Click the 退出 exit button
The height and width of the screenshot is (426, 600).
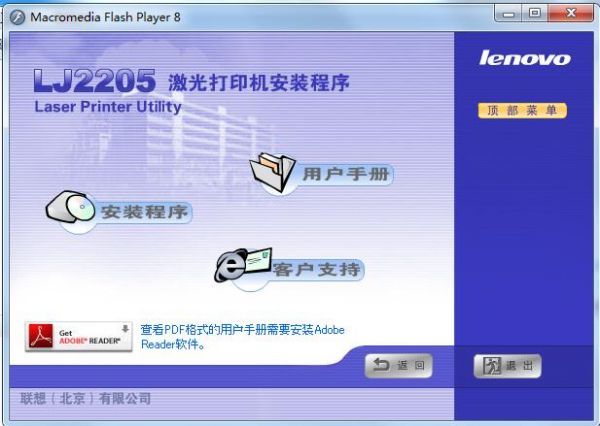click(x=507, y=366)
